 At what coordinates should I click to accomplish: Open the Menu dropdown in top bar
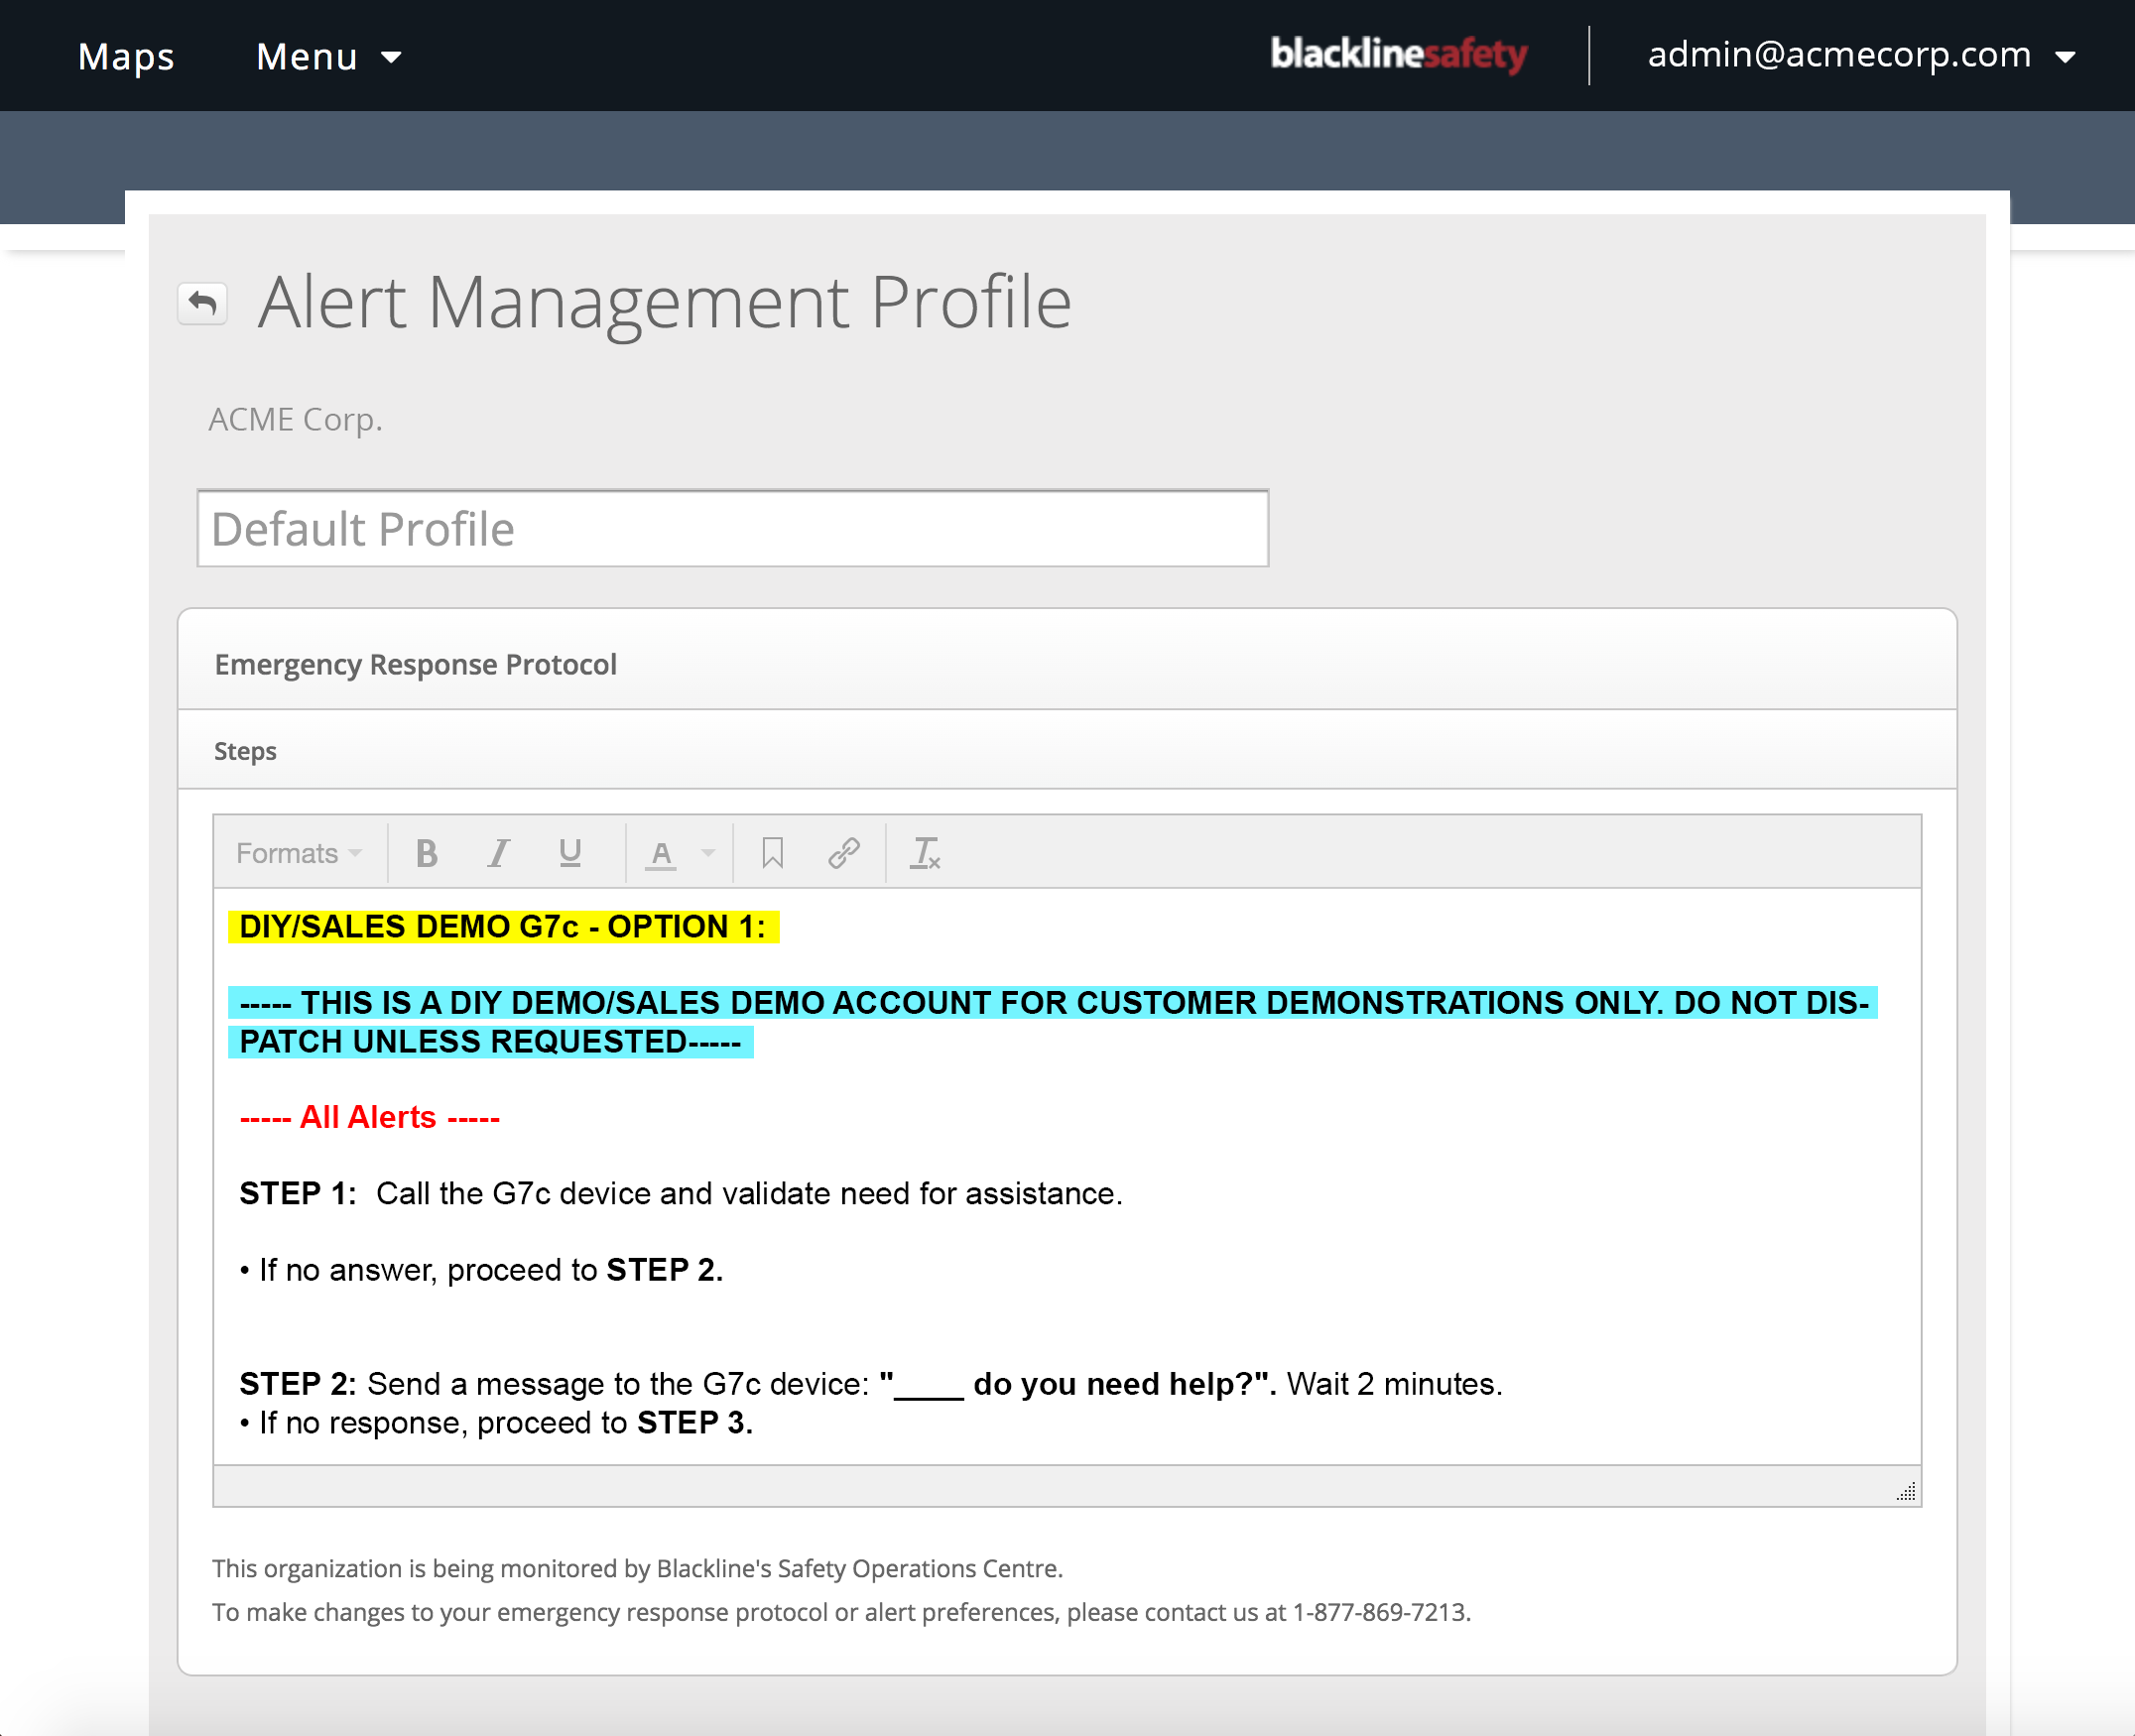click(328, 57)
